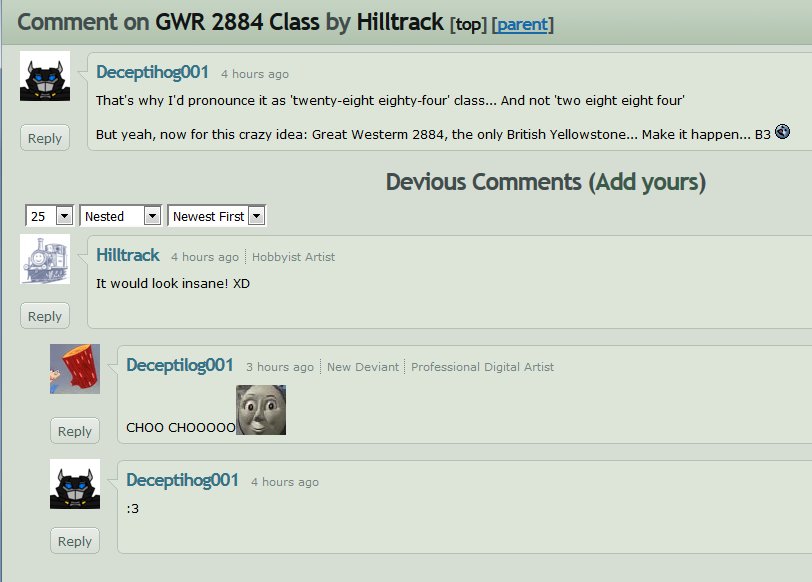812x582 pixels.
Task: Click '4 hours ago' timestamp by Hilltrack
Action: point(205,257)
